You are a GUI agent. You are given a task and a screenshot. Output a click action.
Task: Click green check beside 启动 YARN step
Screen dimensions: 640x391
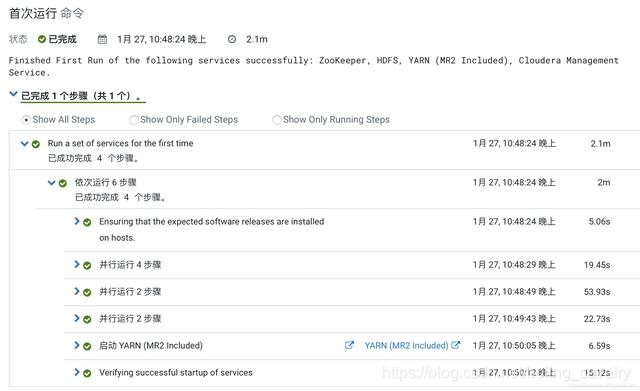87,346
